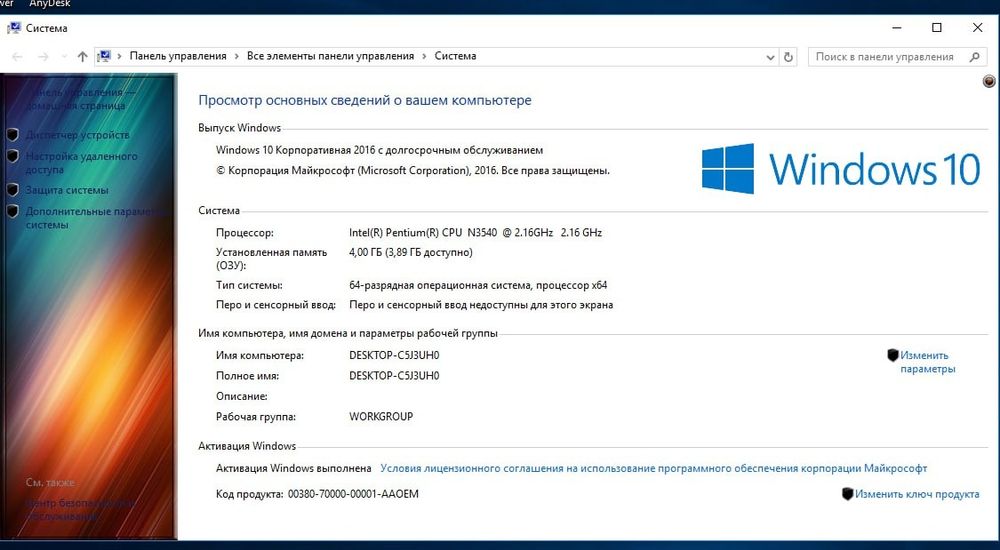Open recent locations dropdown beside Forward arrow
Image resolution: width=1000 pixels, height=550 pixels.
(64, 57)
